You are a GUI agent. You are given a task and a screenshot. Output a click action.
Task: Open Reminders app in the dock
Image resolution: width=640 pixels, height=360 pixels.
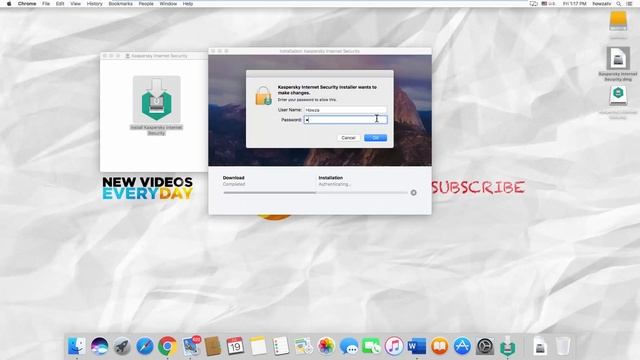pyautogui.click(x=281, y=346)
